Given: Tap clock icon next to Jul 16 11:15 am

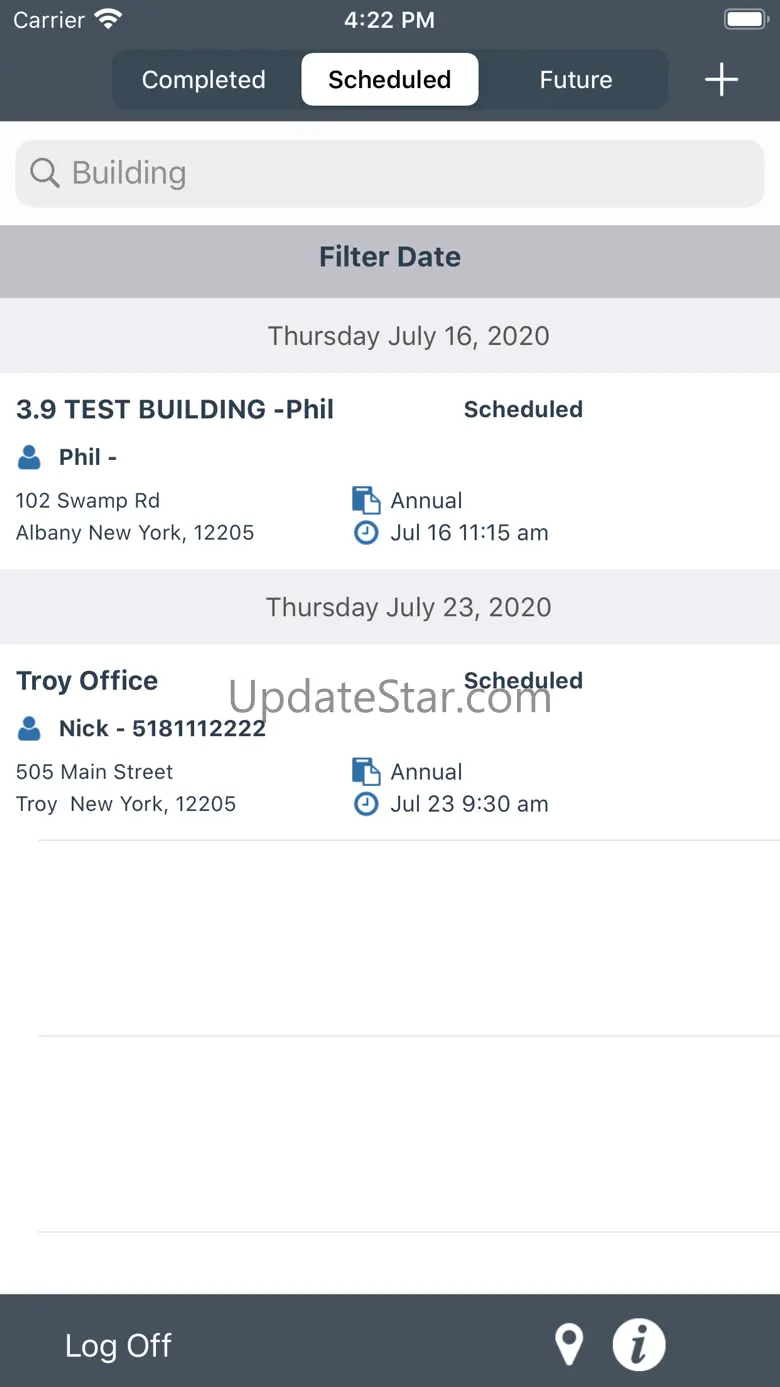Looking at the screenshot, I should [x=366, y=533].
